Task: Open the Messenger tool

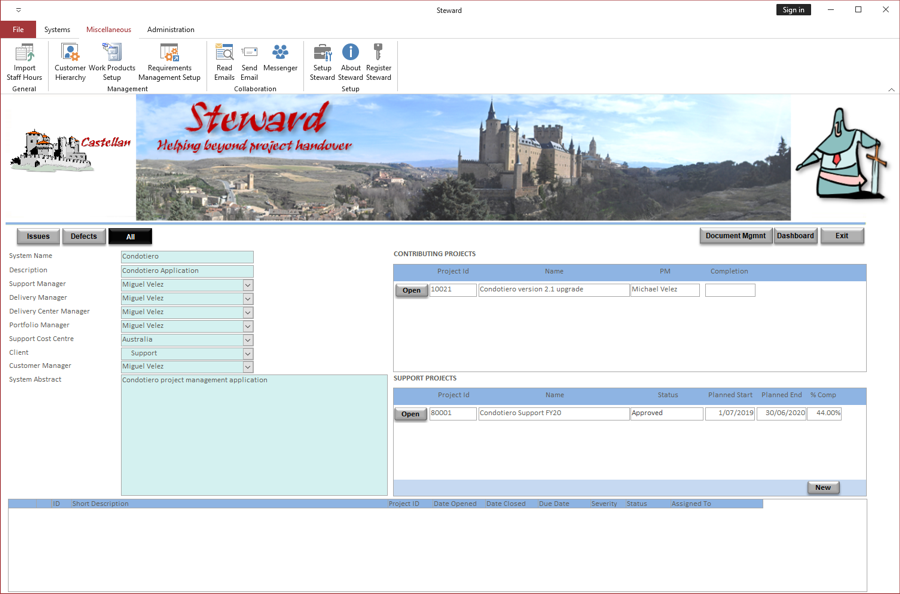Action: tap(280, 58)
